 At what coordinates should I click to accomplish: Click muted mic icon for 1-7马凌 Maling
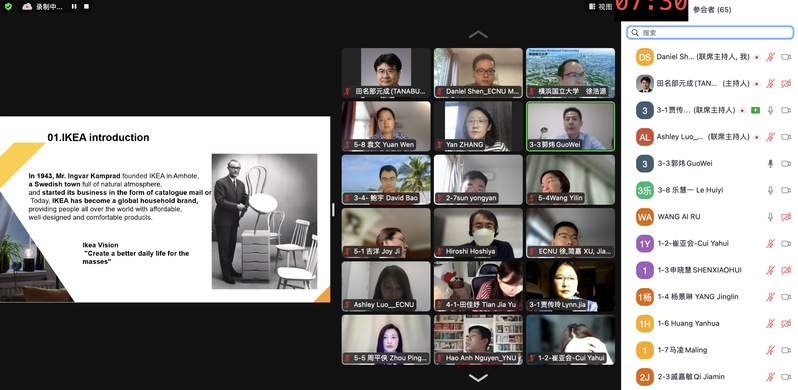pos(771,350)
